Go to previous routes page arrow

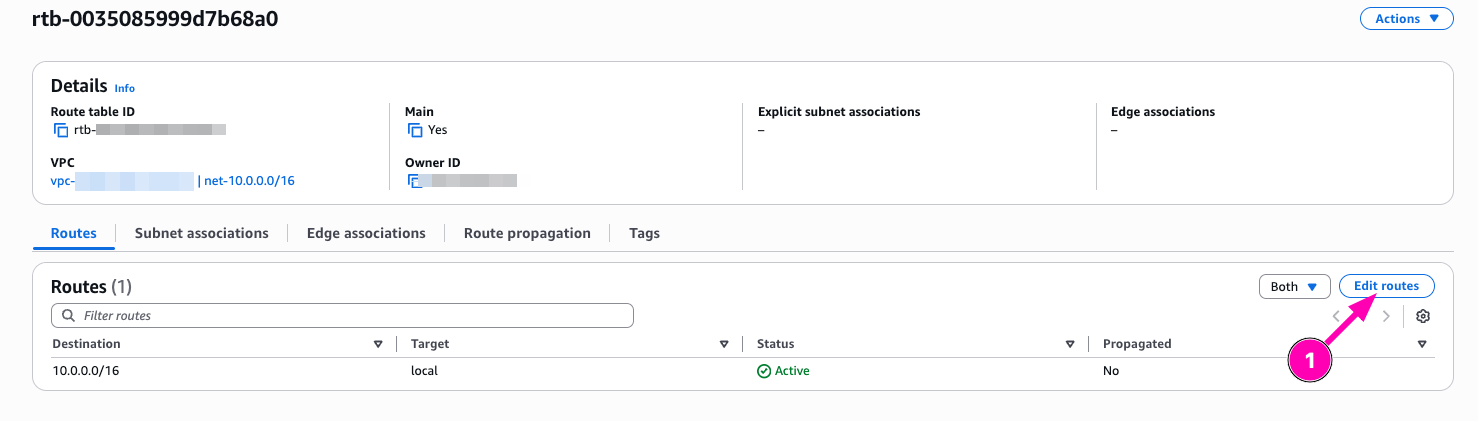(1336, 316)
